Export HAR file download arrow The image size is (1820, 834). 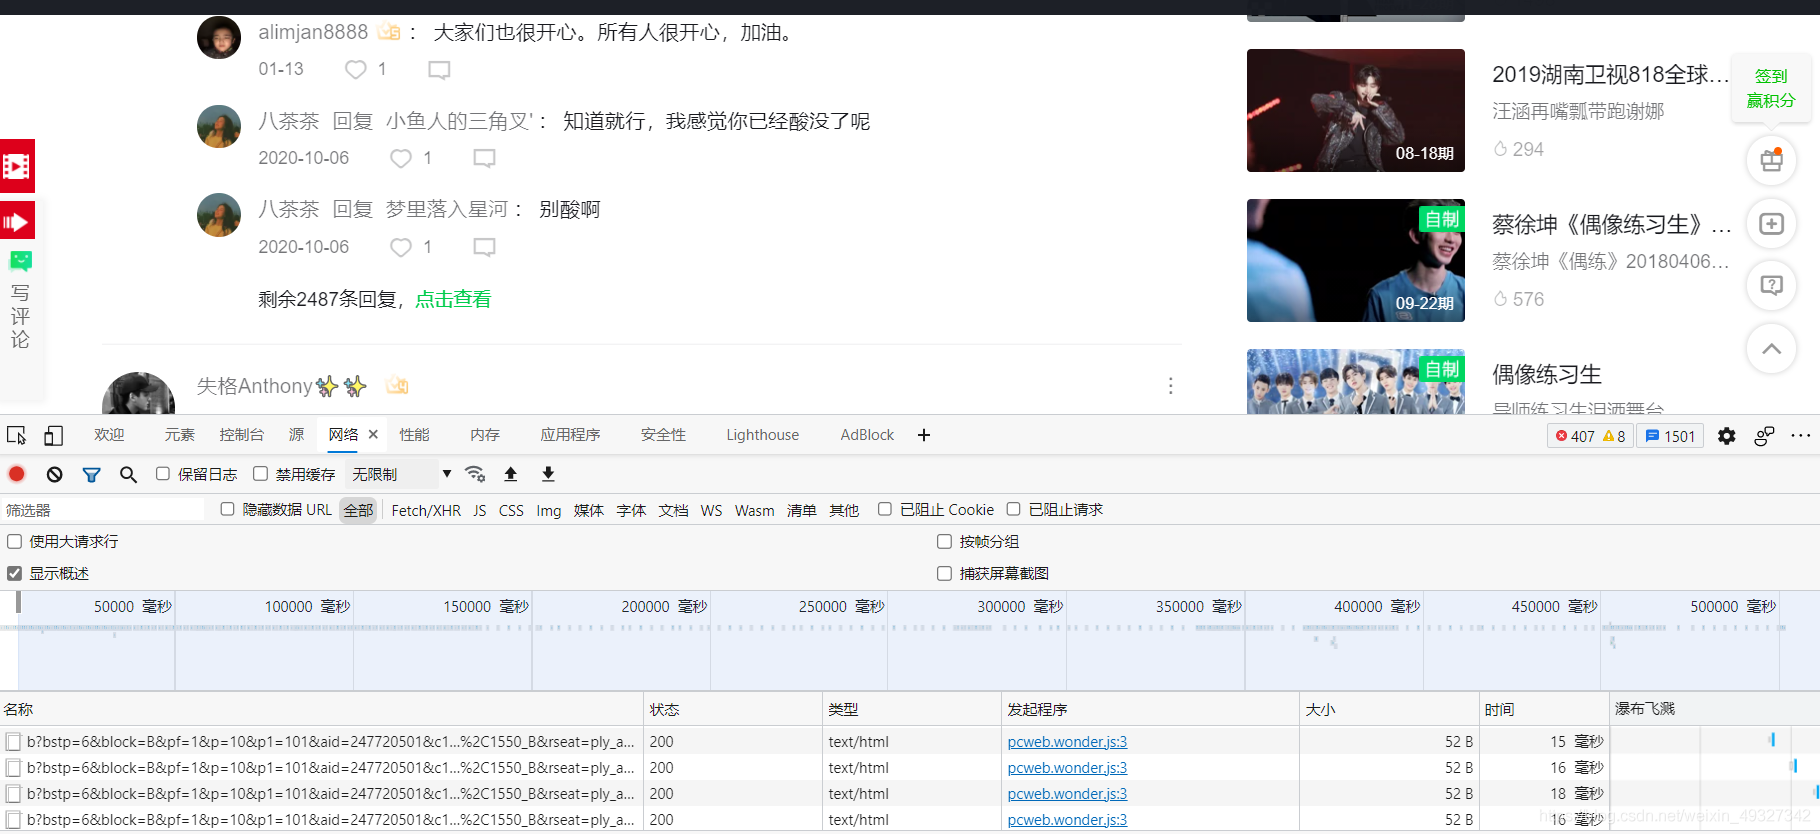548,474
